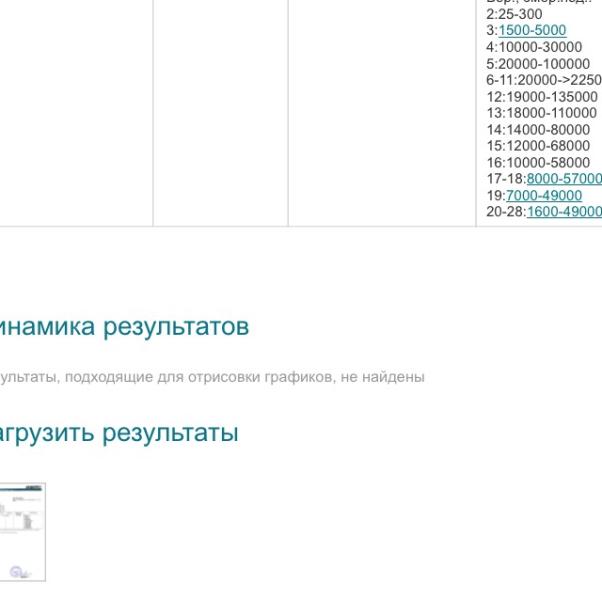This screenshot has height=600, width=602.
Task: Select the row starting '6-11:20000'
Action: click(544, 80)
